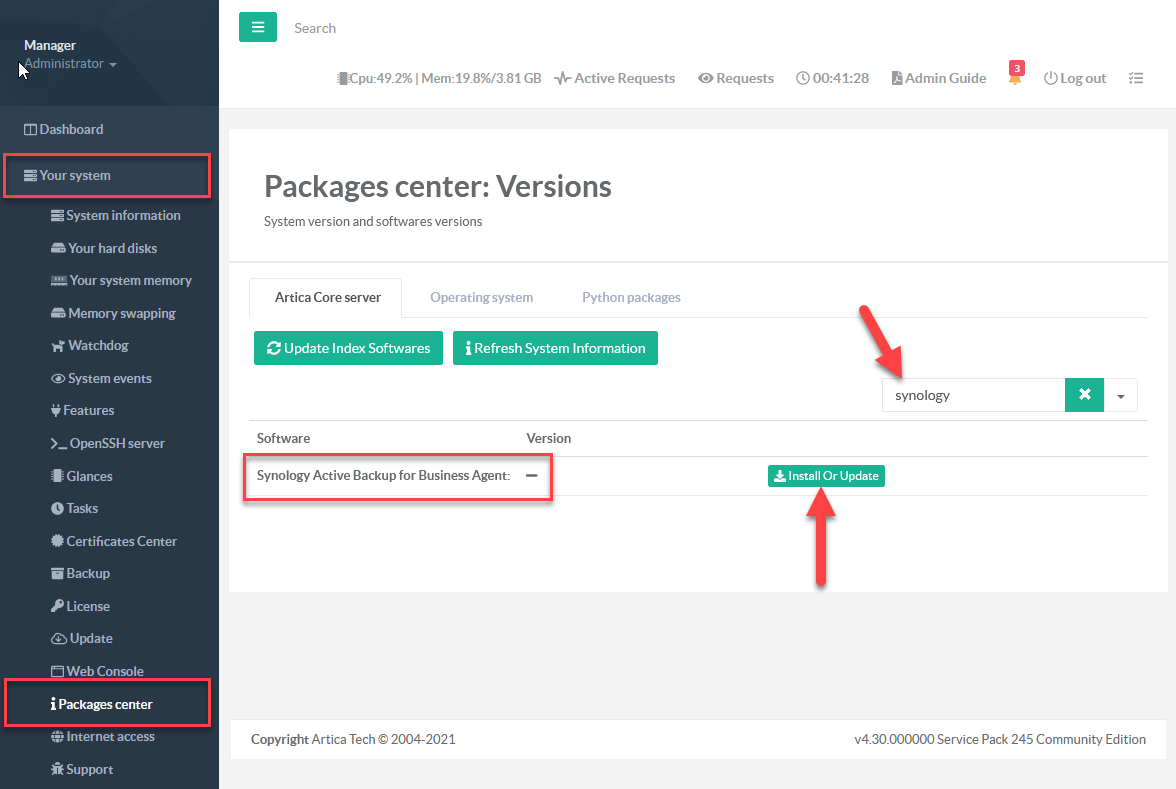Click the green hamburger menu button

tap(257, 28)
